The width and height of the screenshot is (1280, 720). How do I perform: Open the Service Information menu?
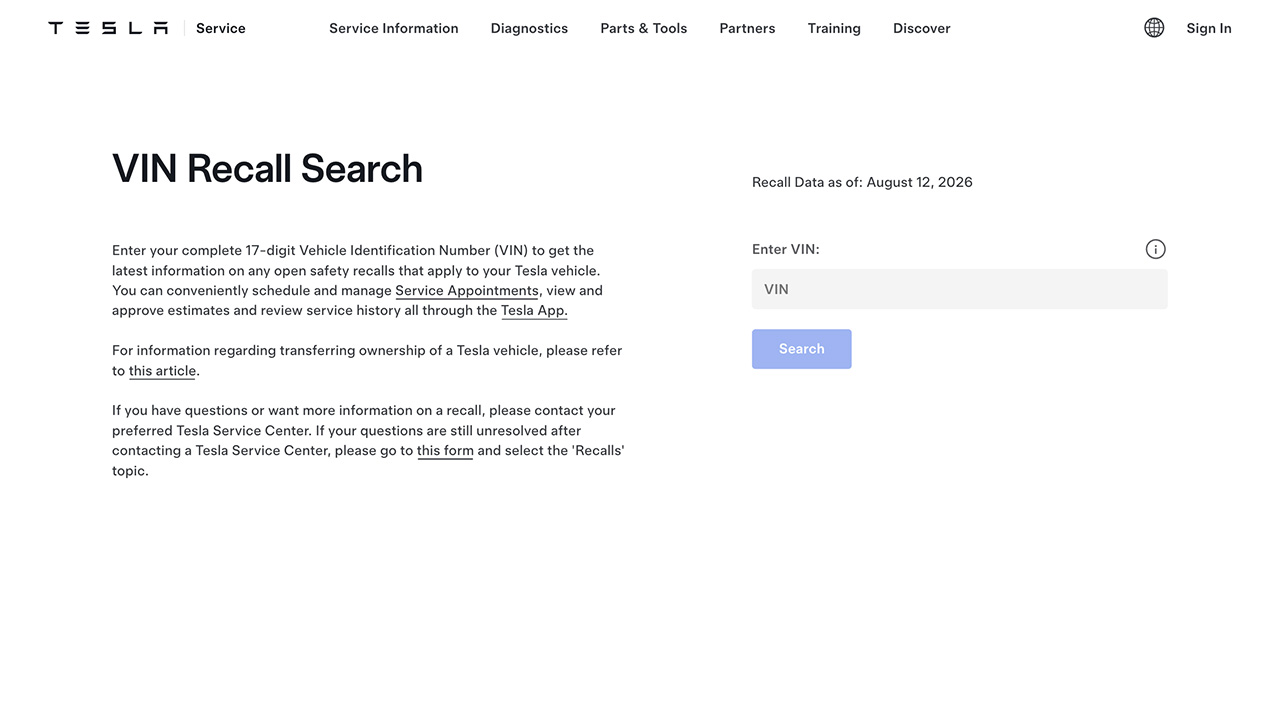coord(394,28)
